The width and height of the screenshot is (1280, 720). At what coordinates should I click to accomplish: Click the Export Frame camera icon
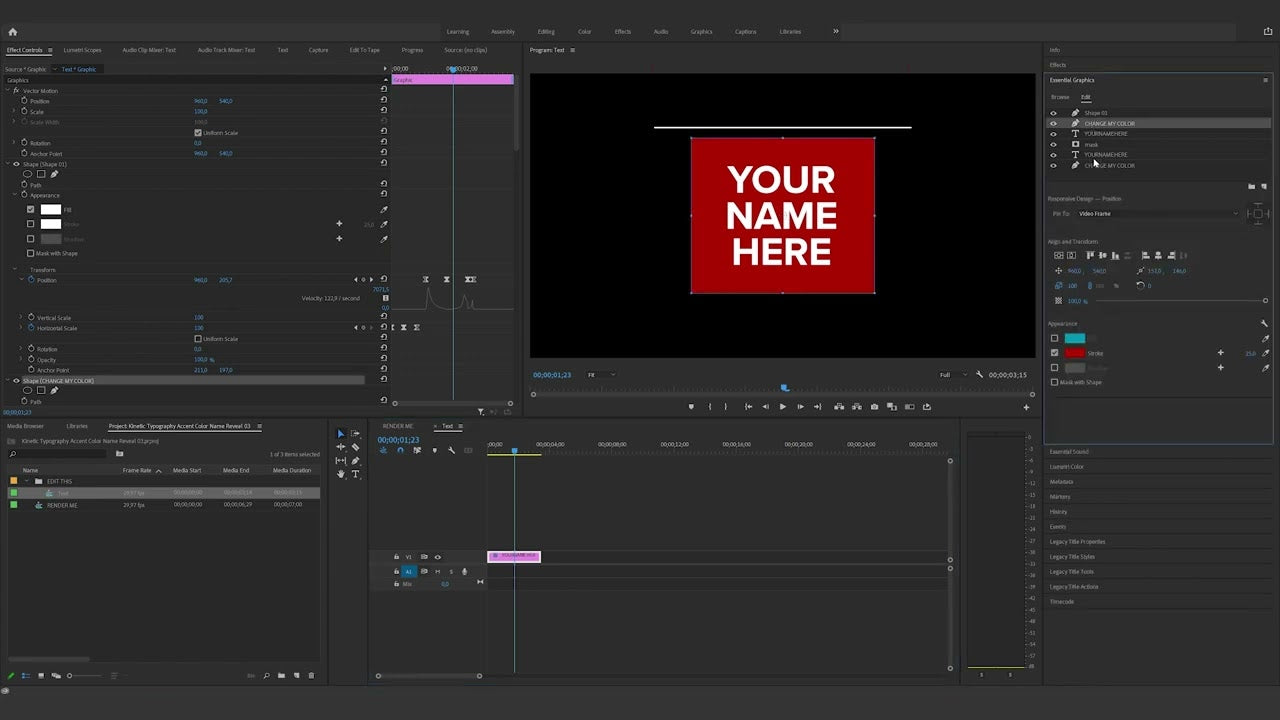tap(874, 406)
